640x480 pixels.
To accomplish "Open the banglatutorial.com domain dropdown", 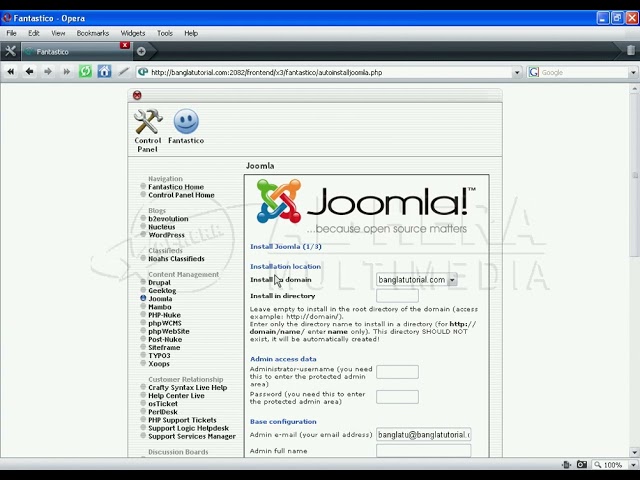I will point(416,280).
